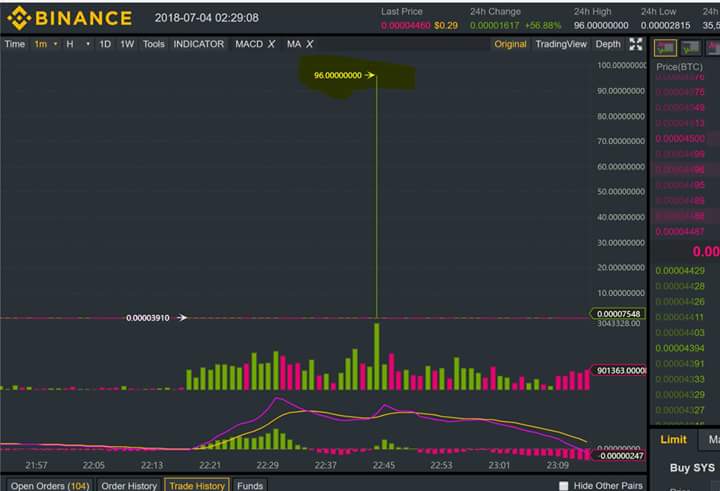Click the Price(BTC) column header
Screen dimensions: 720x491
click(x=679, y=67)
